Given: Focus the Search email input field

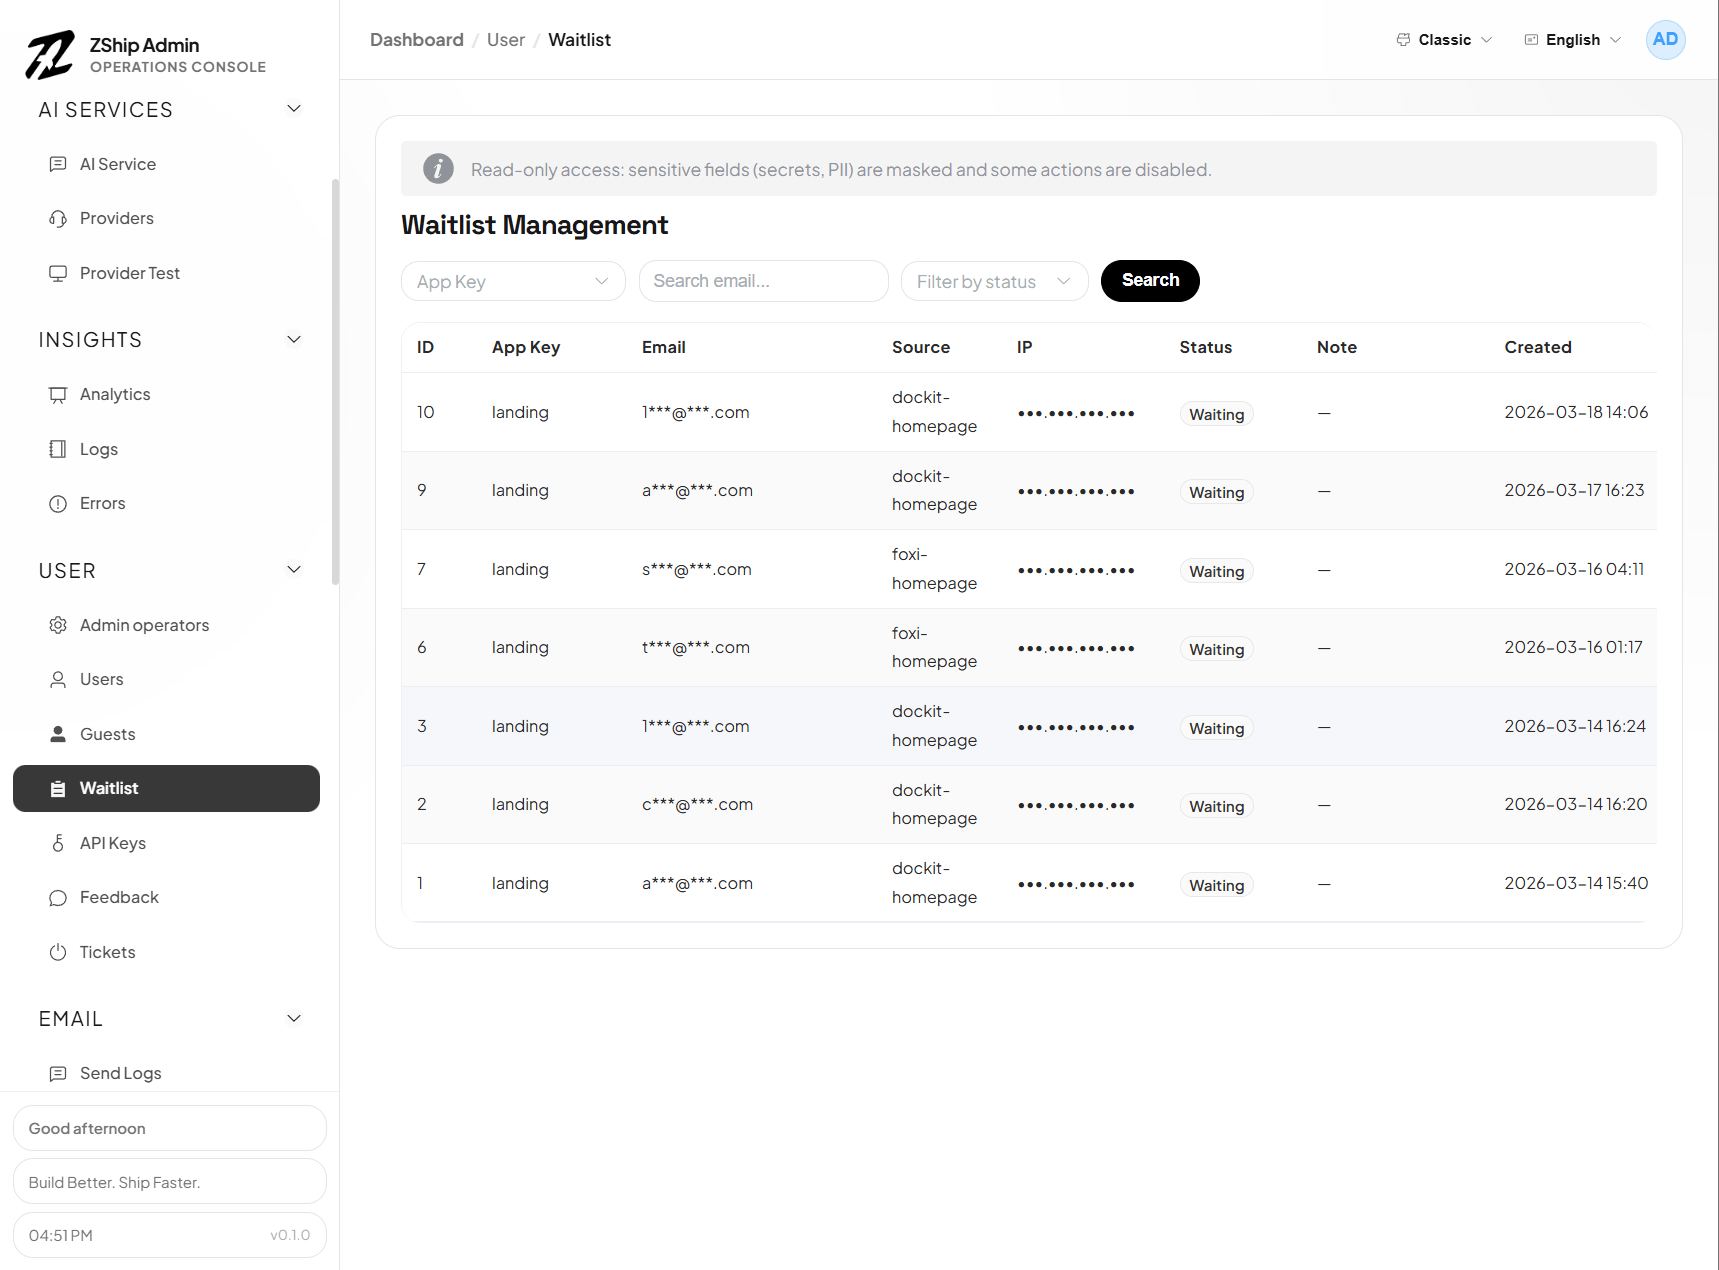Looking at the screenshot, I should (x=763, y=281).
